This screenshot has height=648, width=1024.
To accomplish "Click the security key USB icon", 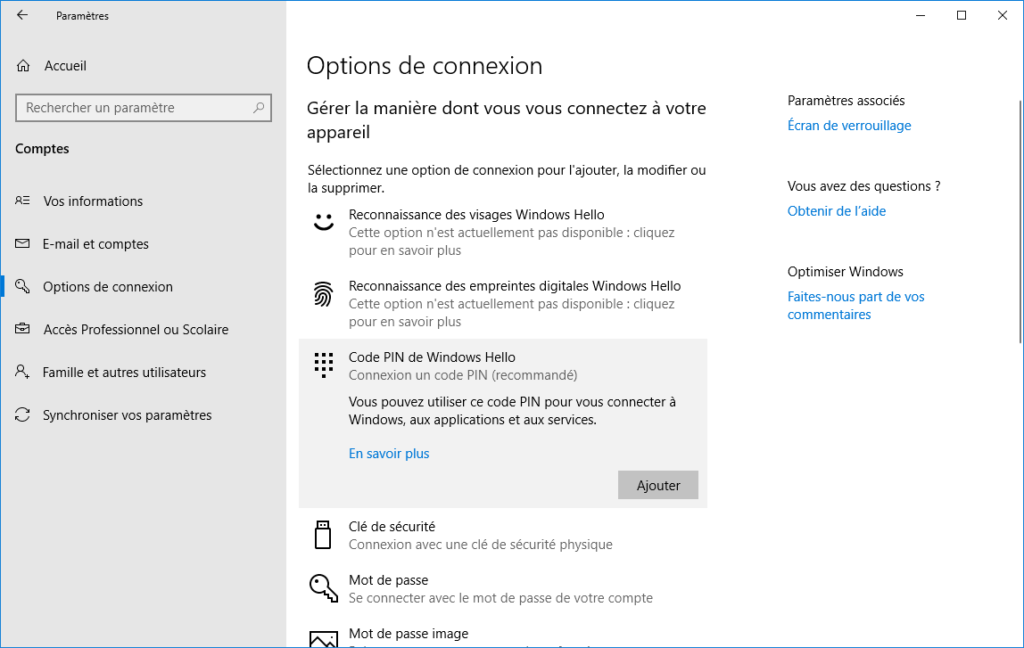I will 323,534.
